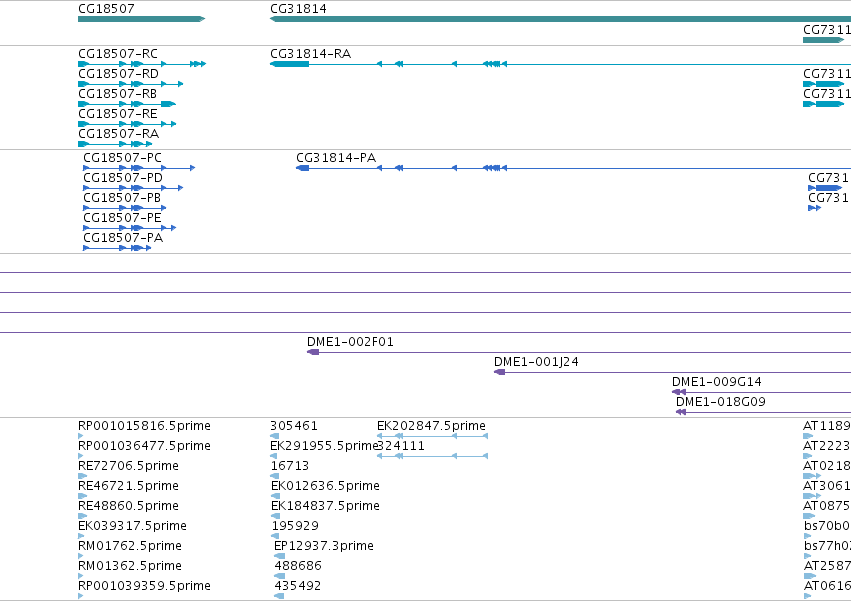Click the DME1-002F01 label

coord(350,342)
